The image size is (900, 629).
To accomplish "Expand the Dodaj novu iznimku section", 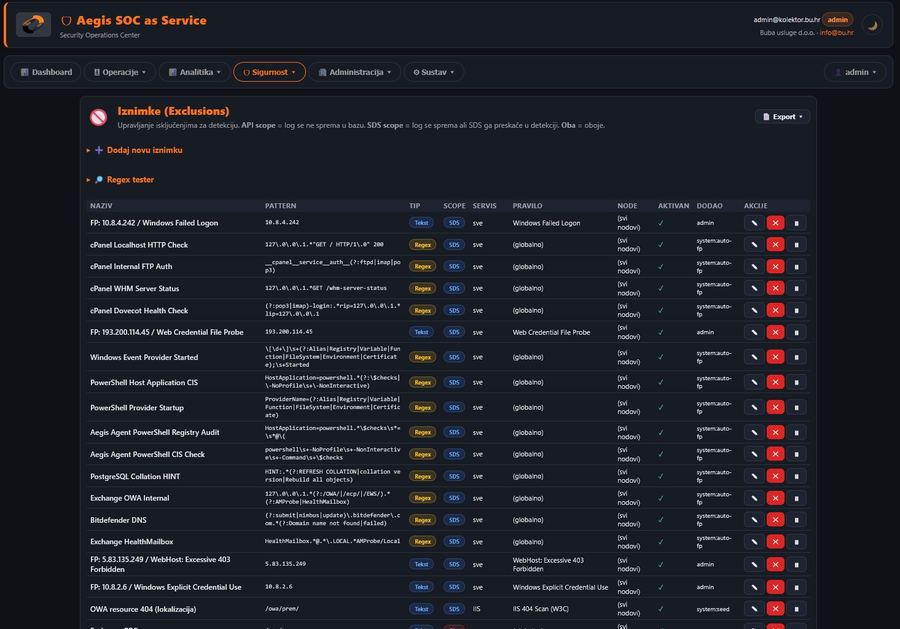I will pyautogui.click(x=137, y=150).
